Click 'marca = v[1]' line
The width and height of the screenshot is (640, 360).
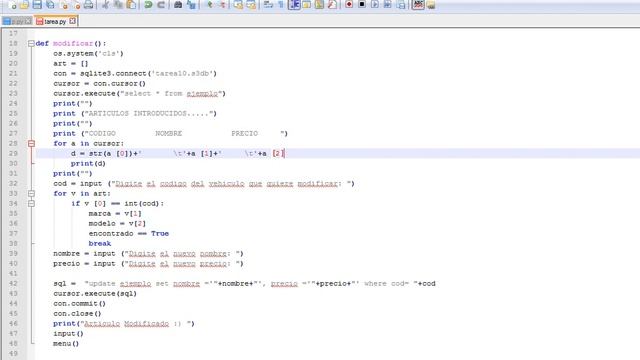click(115, 213)
